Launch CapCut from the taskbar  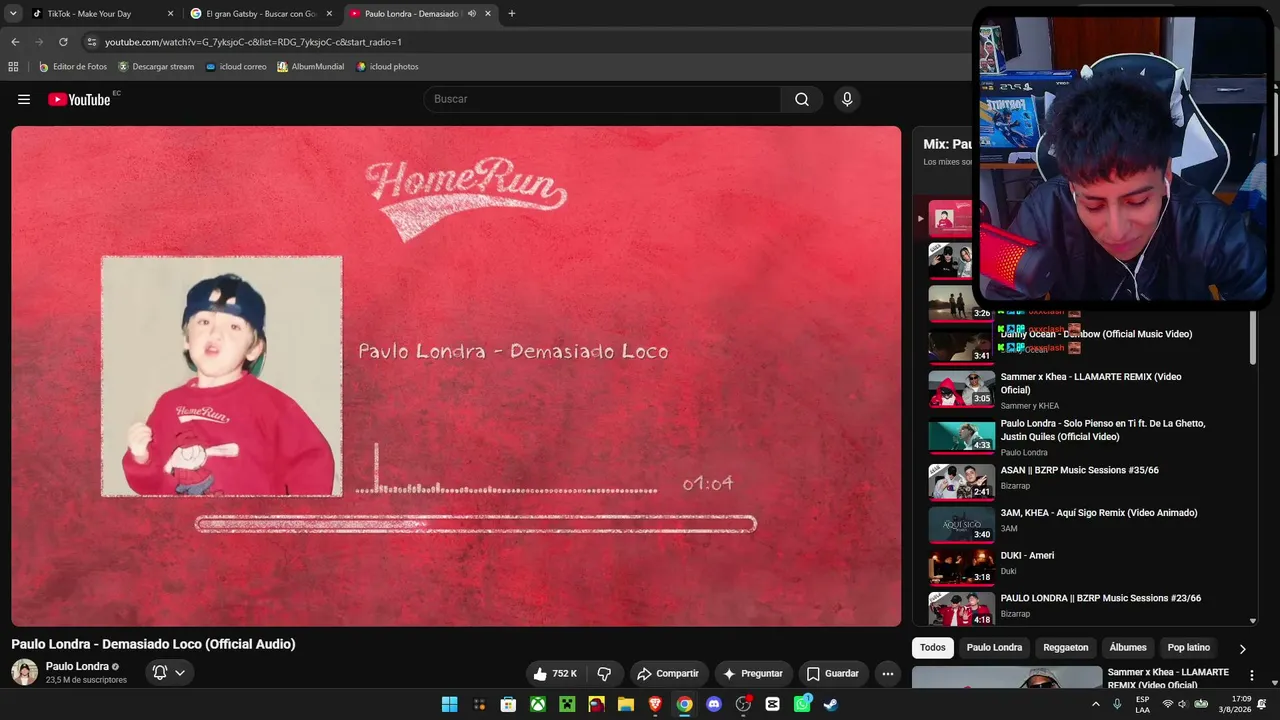[772, 704]
